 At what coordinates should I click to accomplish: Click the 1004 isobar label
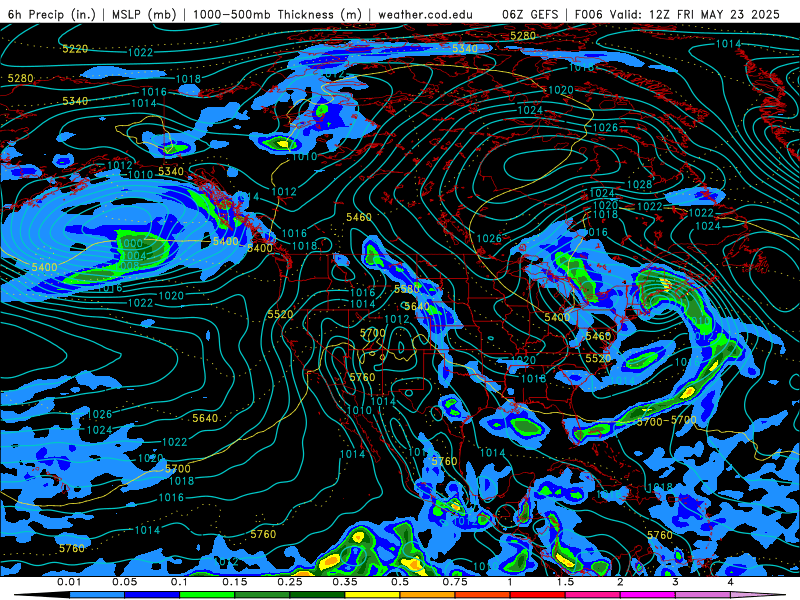[x=134, y=256]
